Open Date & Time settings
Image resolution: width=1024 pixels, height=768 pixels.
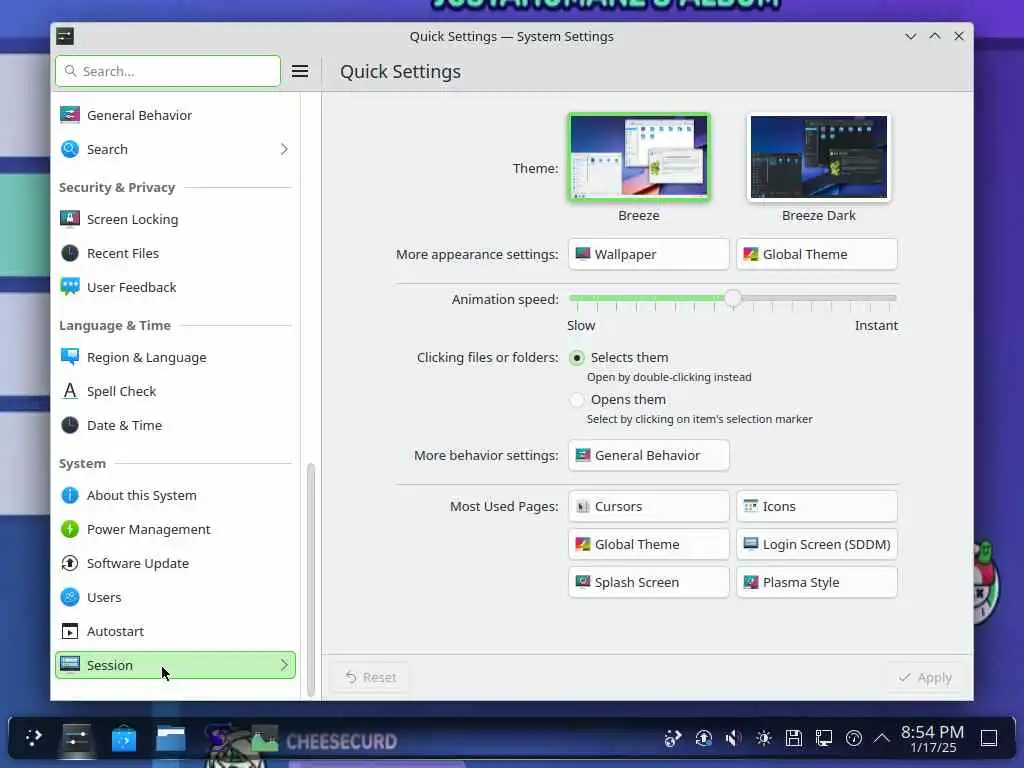click(175, 424)
